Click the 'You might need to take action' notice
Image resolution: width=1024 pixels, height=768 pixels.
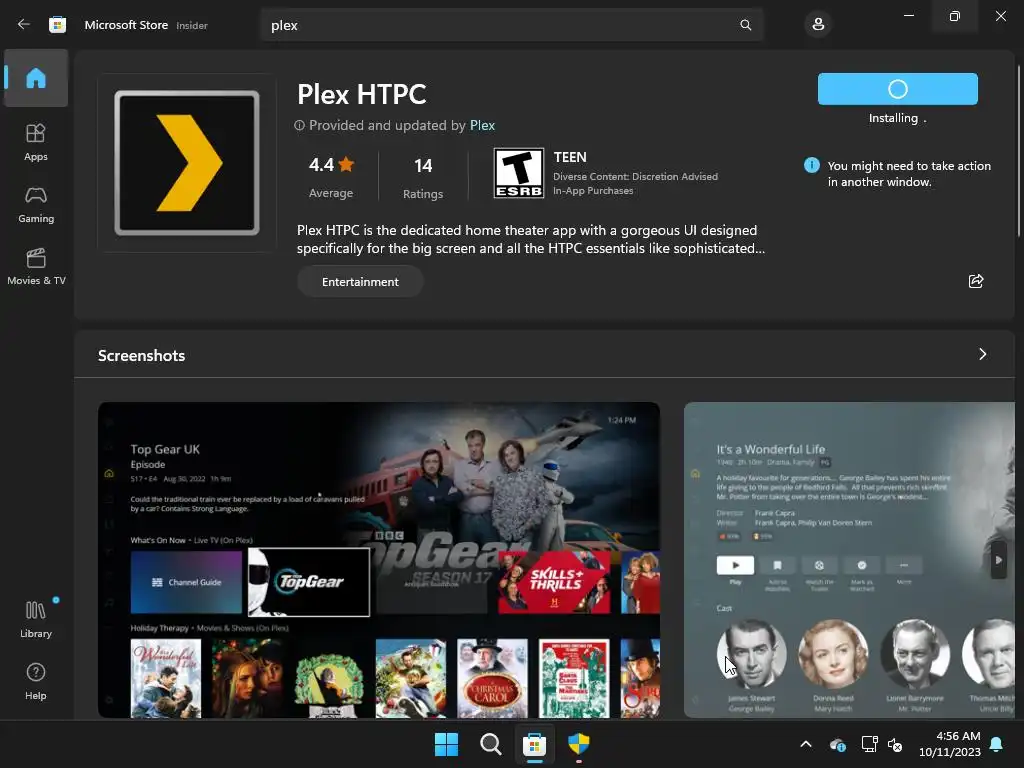pos(909,174)
